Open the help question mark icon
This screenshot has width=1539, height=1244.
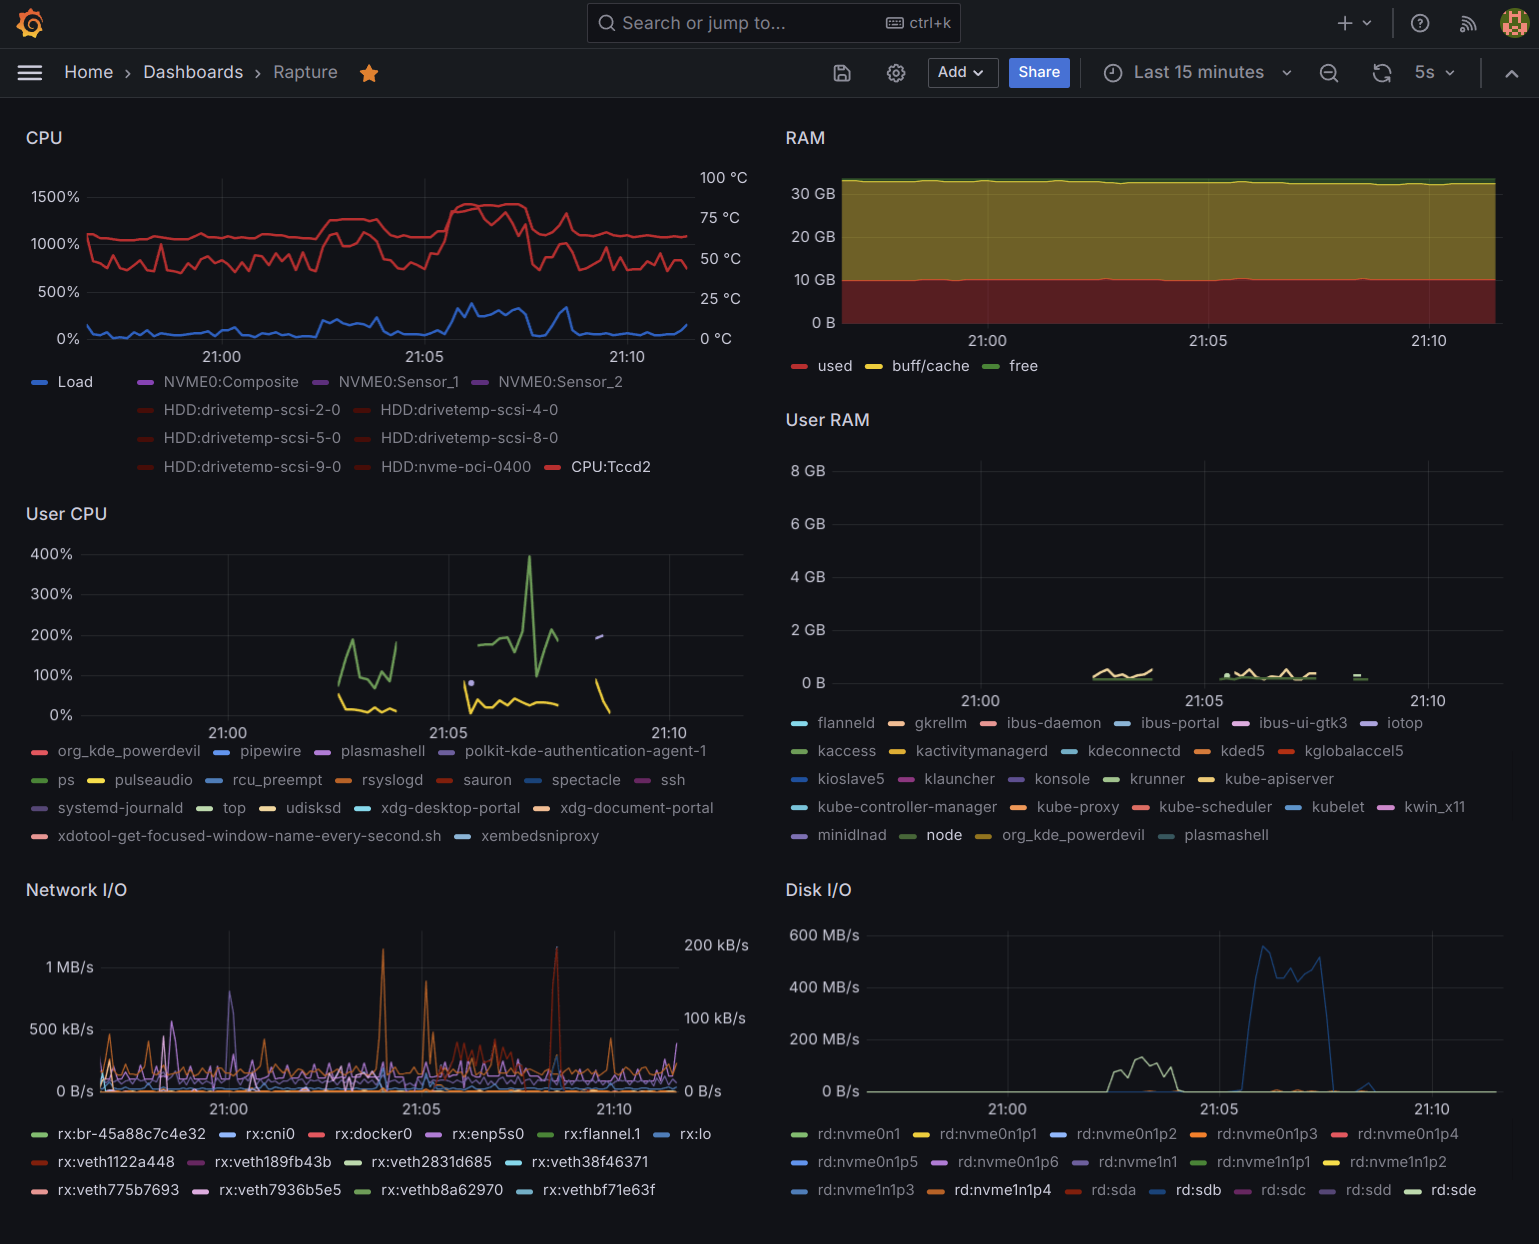click(1420, 23)
